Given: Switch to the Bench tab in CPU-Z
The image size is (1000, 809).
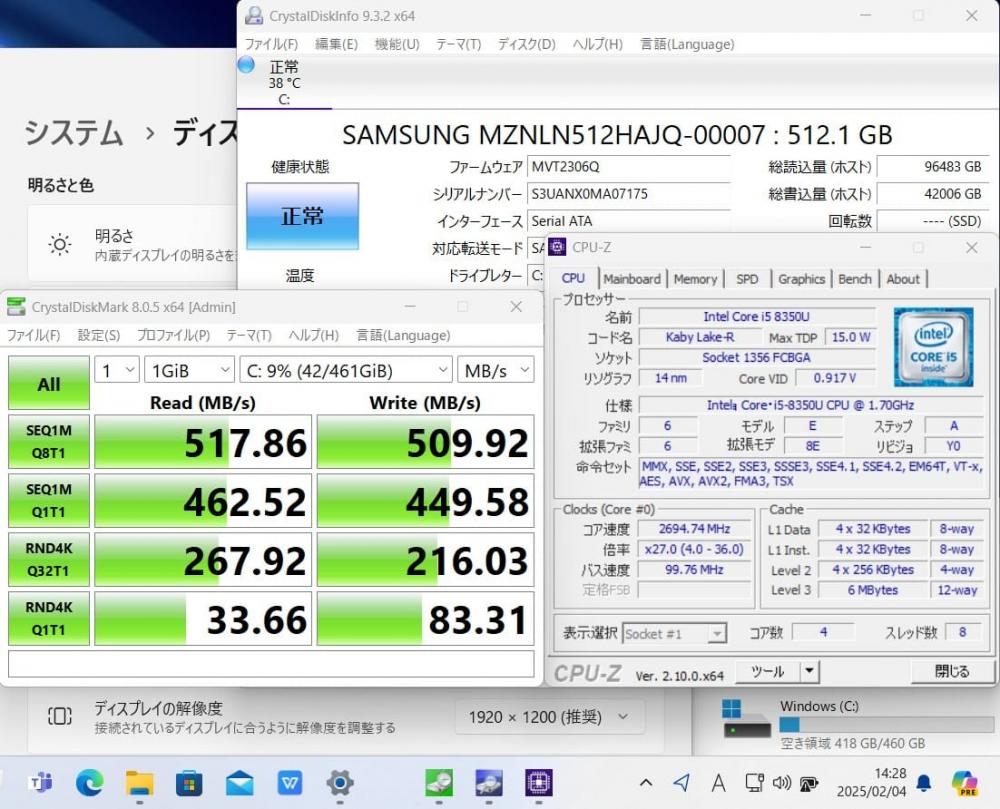Looking at the screenshot, I should pyautogui.click(x=855, y=279).
